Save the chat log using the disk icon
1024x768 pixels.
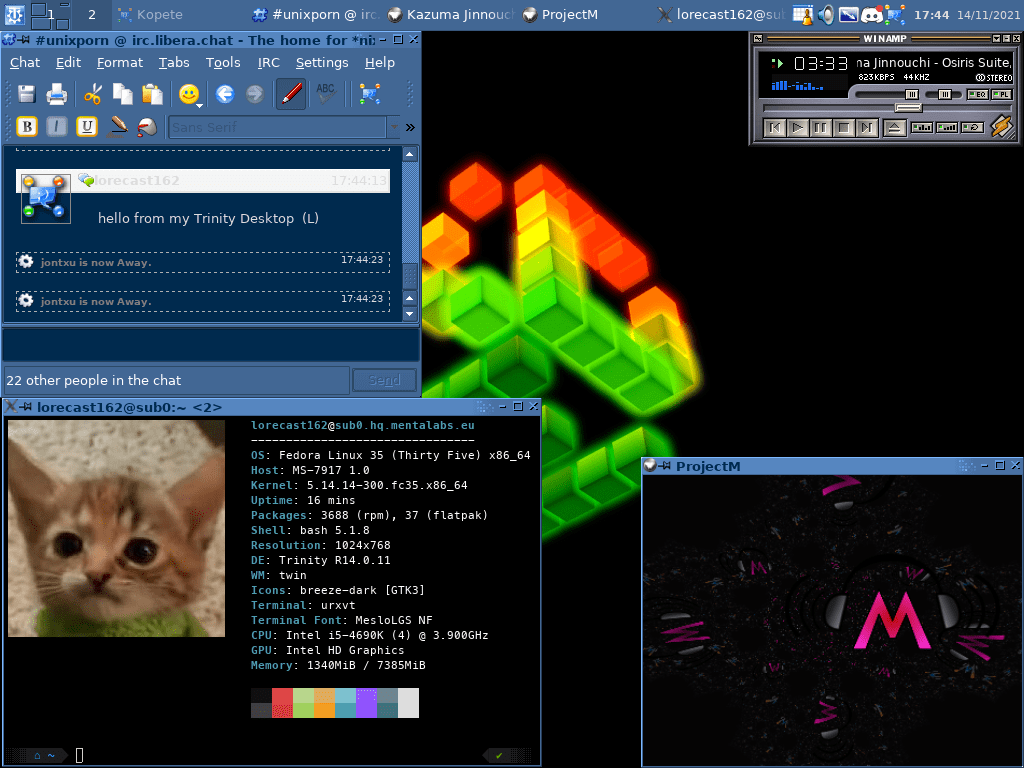(26, 93)
